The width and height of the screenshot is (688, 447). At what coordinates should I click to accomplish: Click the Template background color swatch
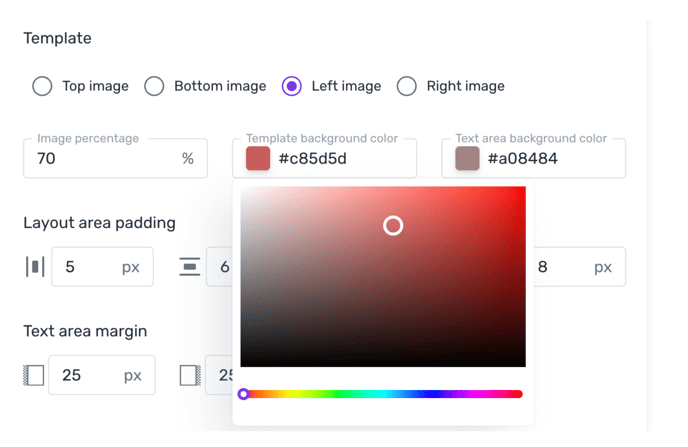pos(258,158)
